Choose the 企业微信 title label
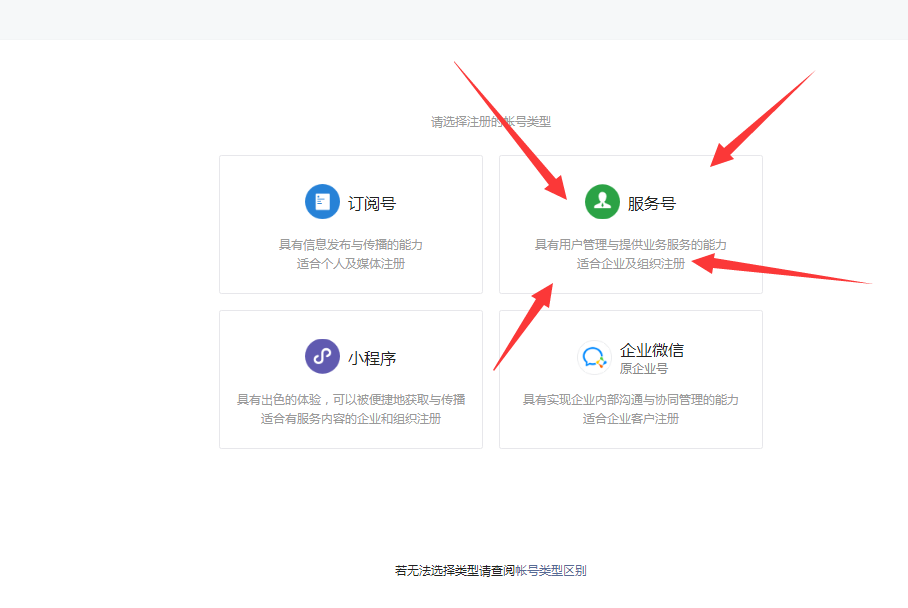This screenshot has height=608, width=908. (x=652, y=350)
